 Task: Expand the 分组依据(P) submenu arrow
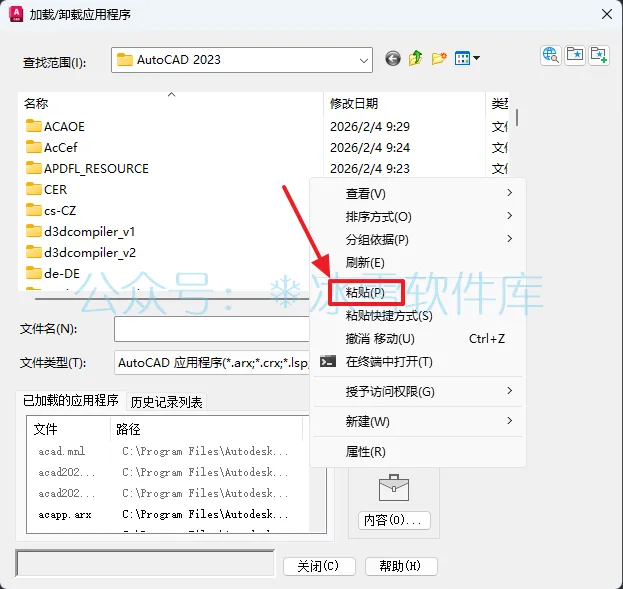pos(510,239)
